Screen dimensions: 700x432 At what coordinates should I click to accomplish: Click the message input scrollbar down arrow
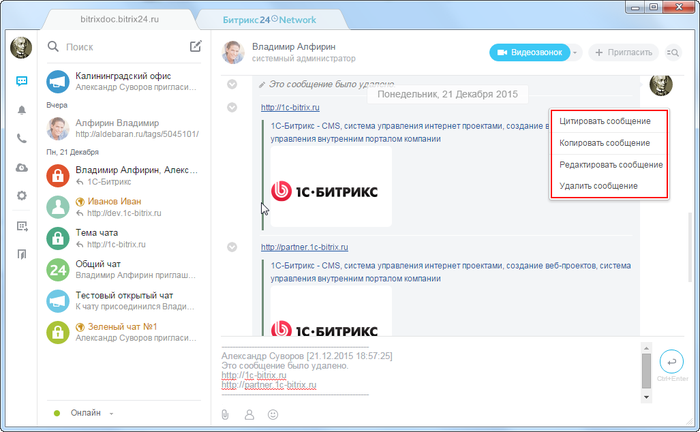[x=646, y=397]
